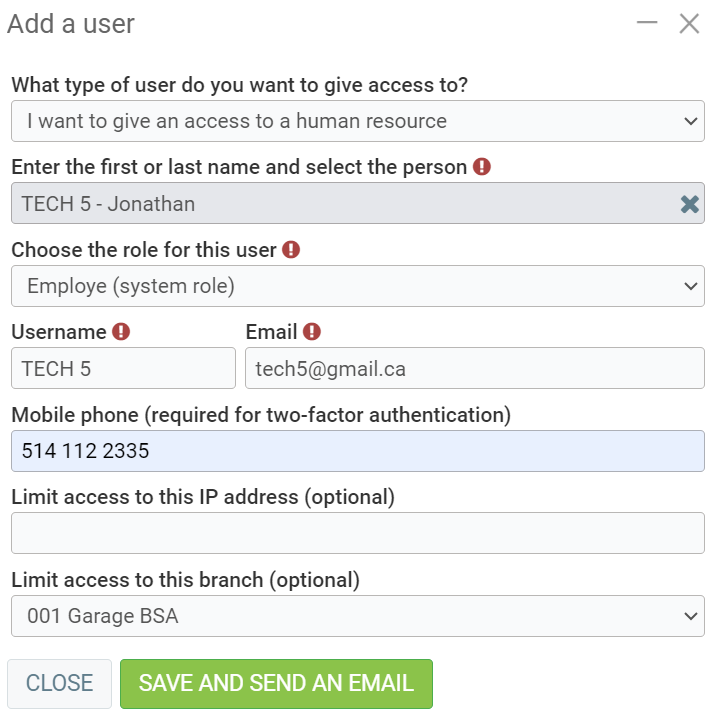Expand the role dropdown showing Employe
Screen dimensions: 710x715
[357, 286]
